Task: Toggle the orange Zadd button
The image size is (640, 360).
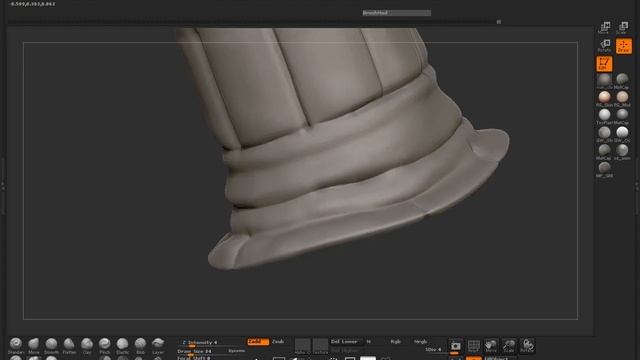Action: point(258,342)
